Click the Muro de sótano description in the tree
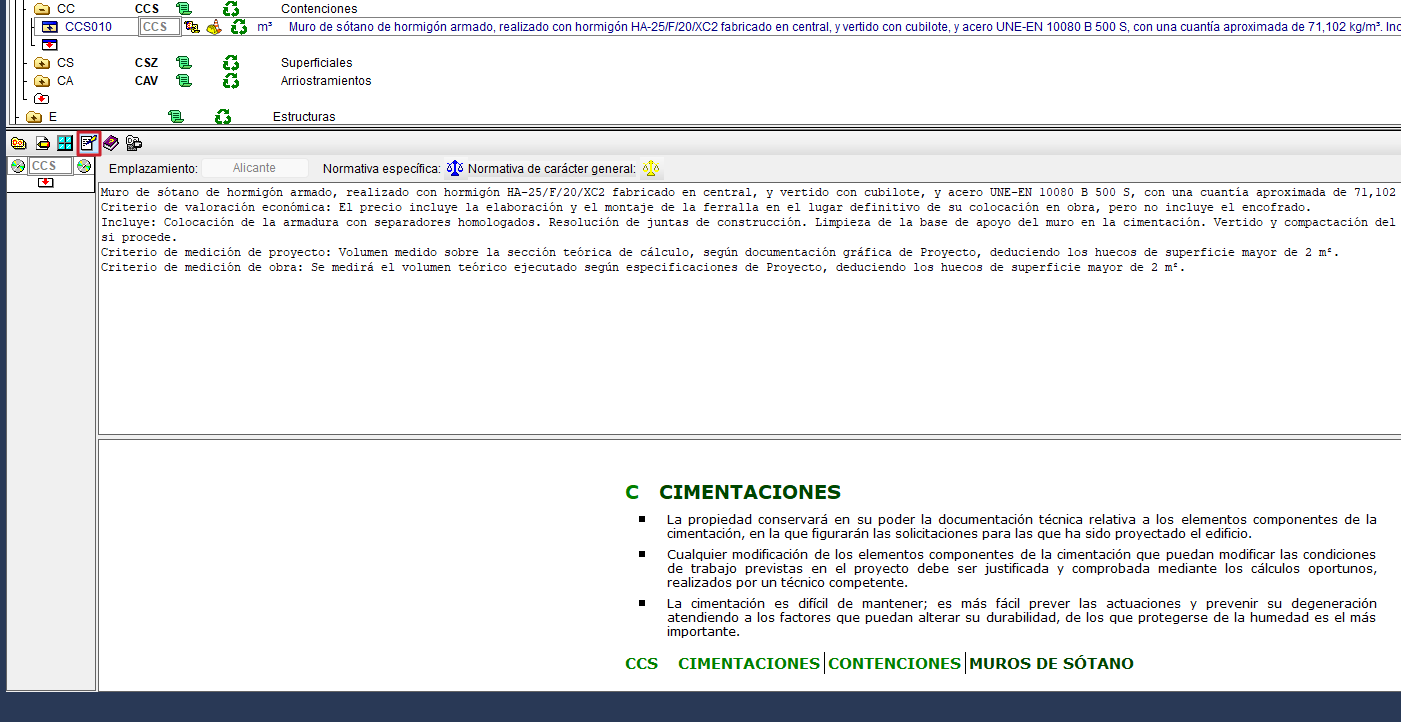Image resolution: width=1401 pixels, height=722 pixels. click(844, 27)
